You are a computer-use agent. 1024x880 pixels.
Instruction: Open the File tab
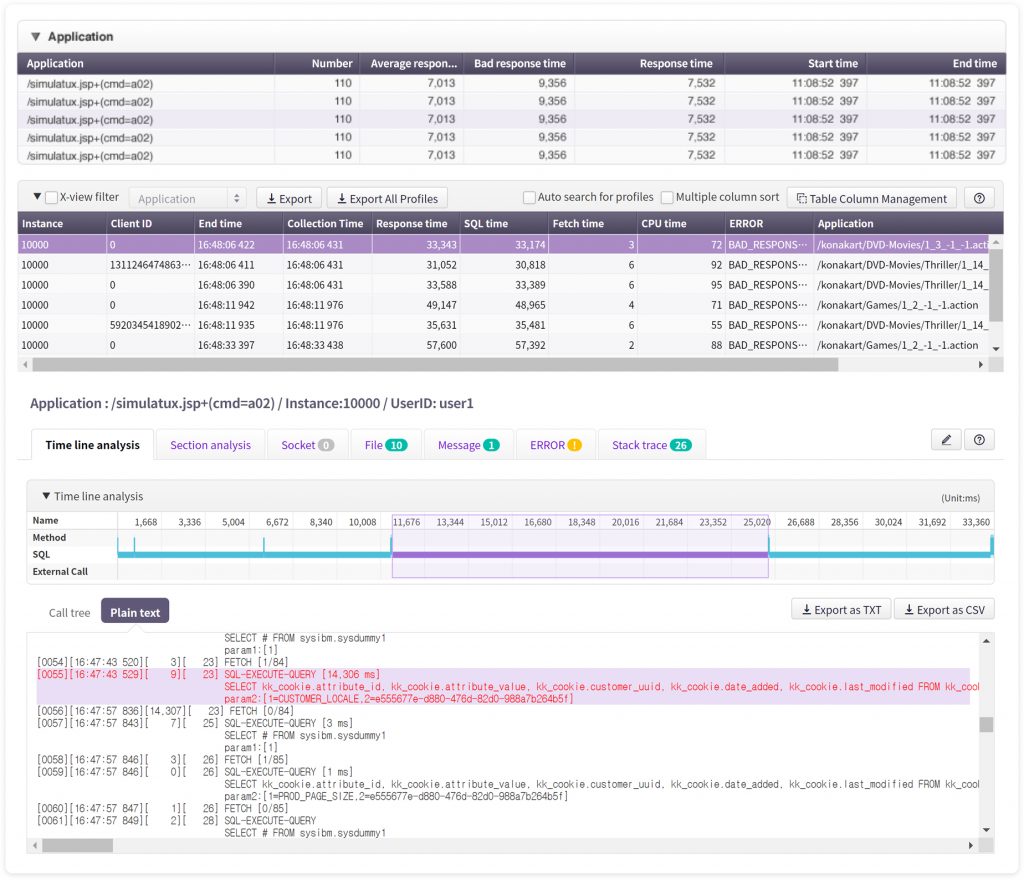point(386,445)
